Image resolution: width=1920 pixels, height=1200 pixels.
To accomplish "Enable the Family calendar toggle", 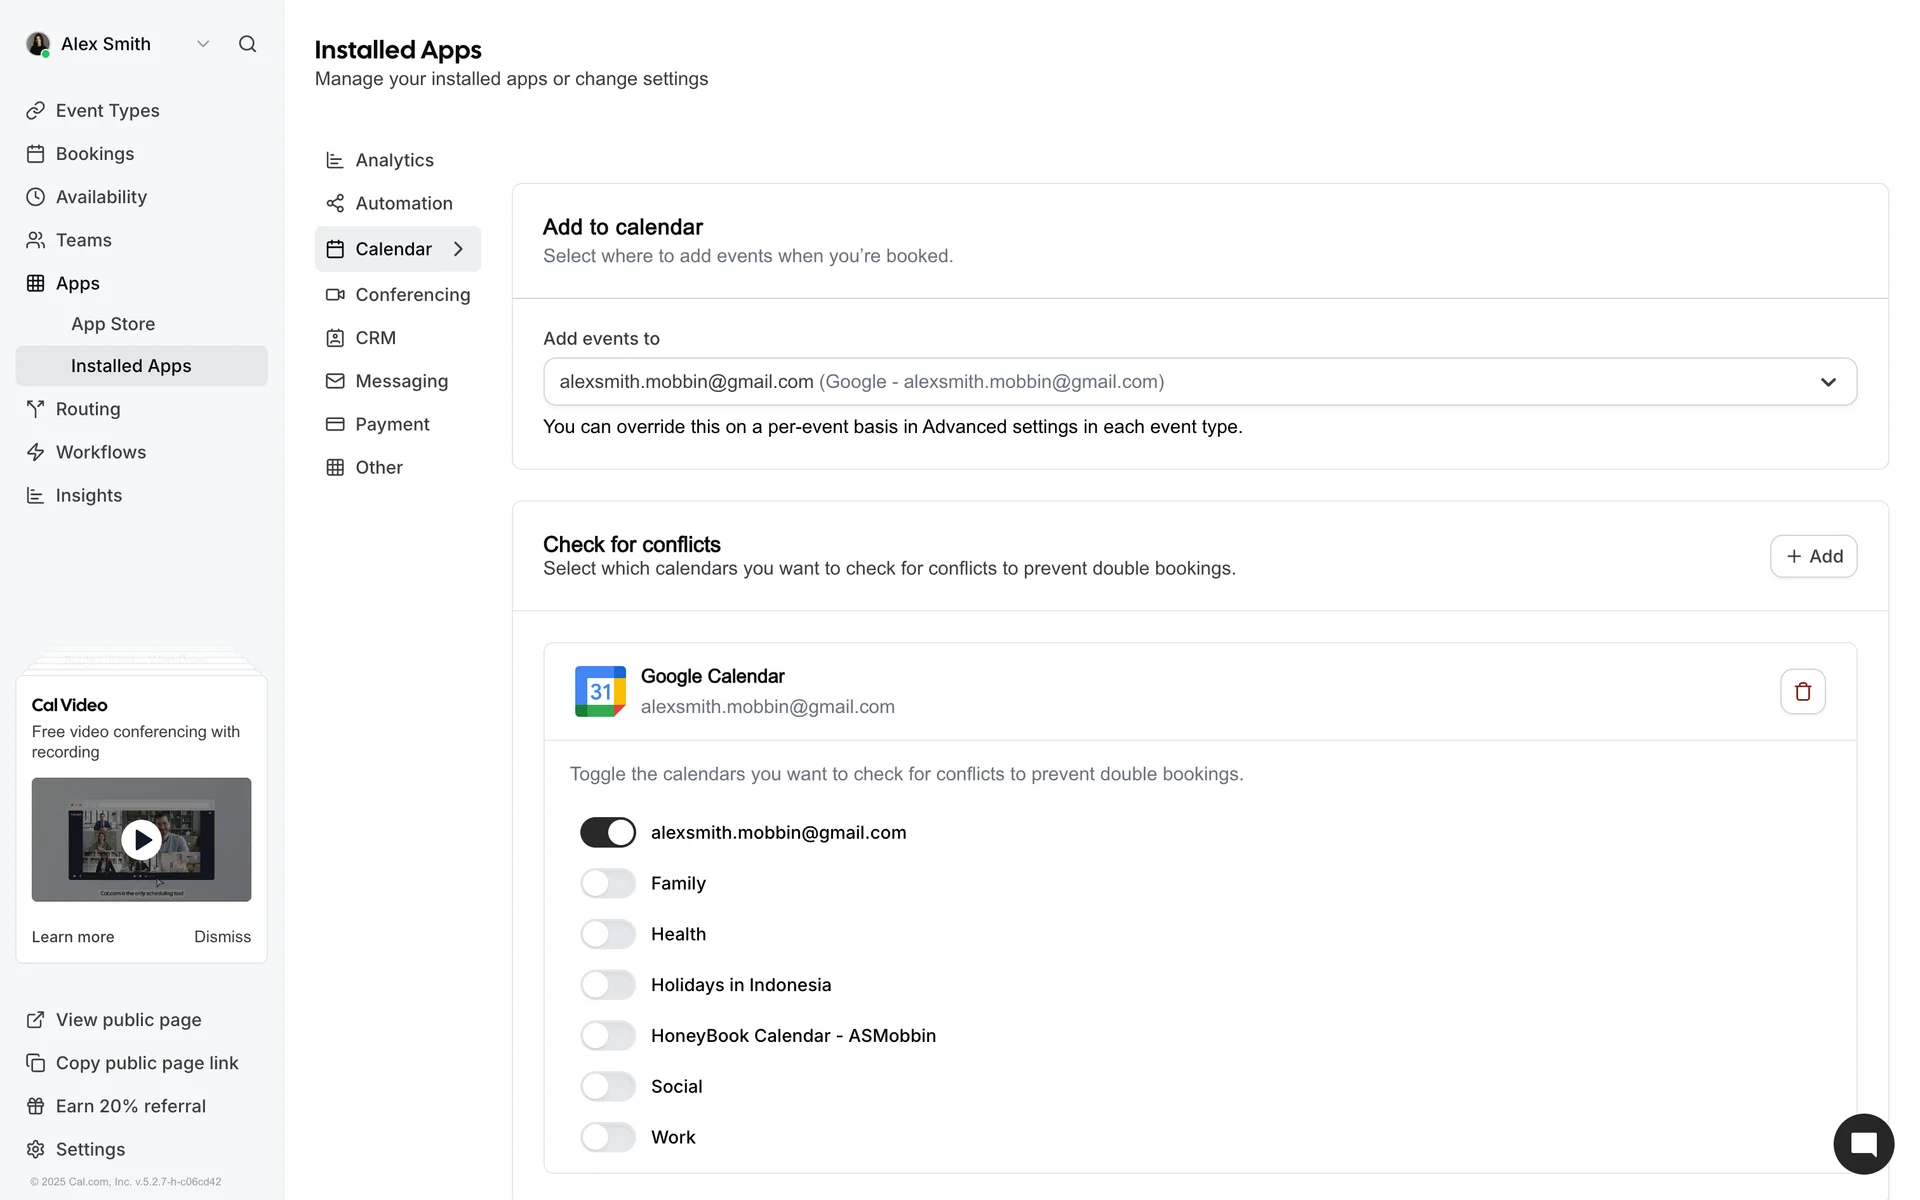I will pos(608,883).
